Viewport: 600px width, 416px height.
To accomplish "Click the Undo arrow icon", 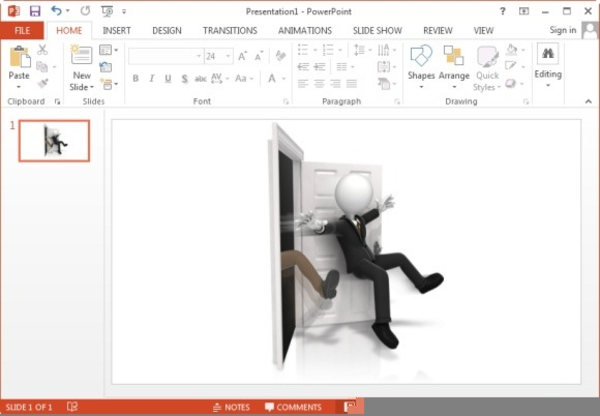I will tap(56, 11).
